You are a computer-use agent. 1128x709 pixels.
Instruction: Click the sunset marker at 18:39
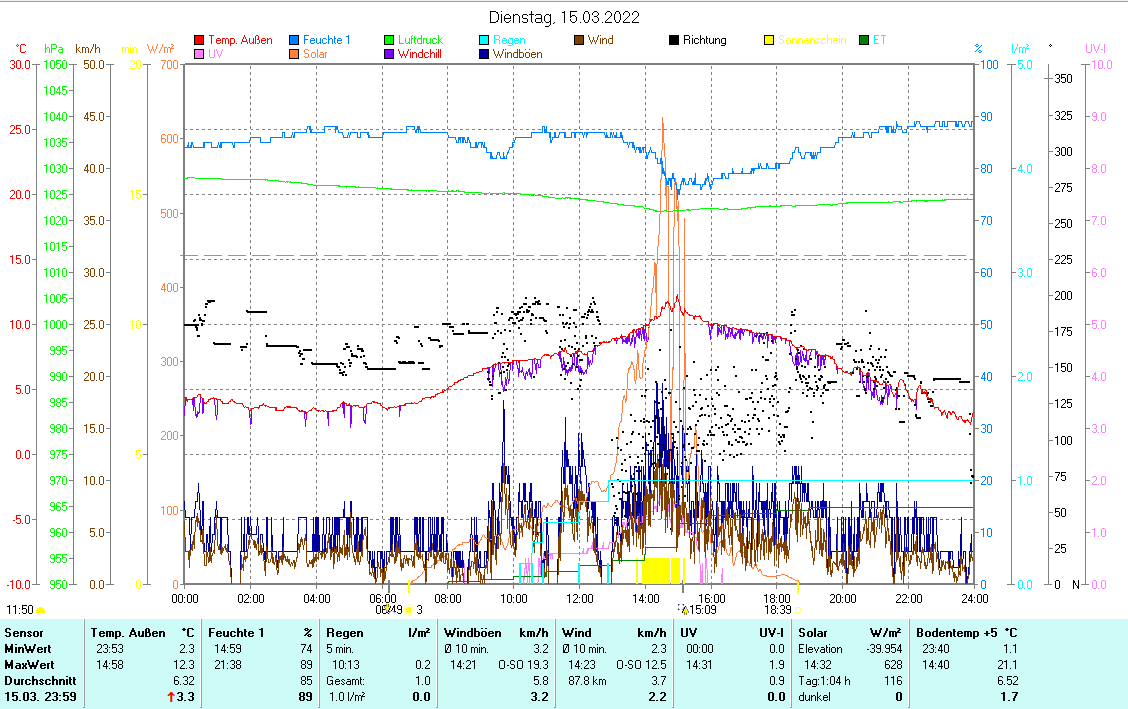(x=798, y=609)
